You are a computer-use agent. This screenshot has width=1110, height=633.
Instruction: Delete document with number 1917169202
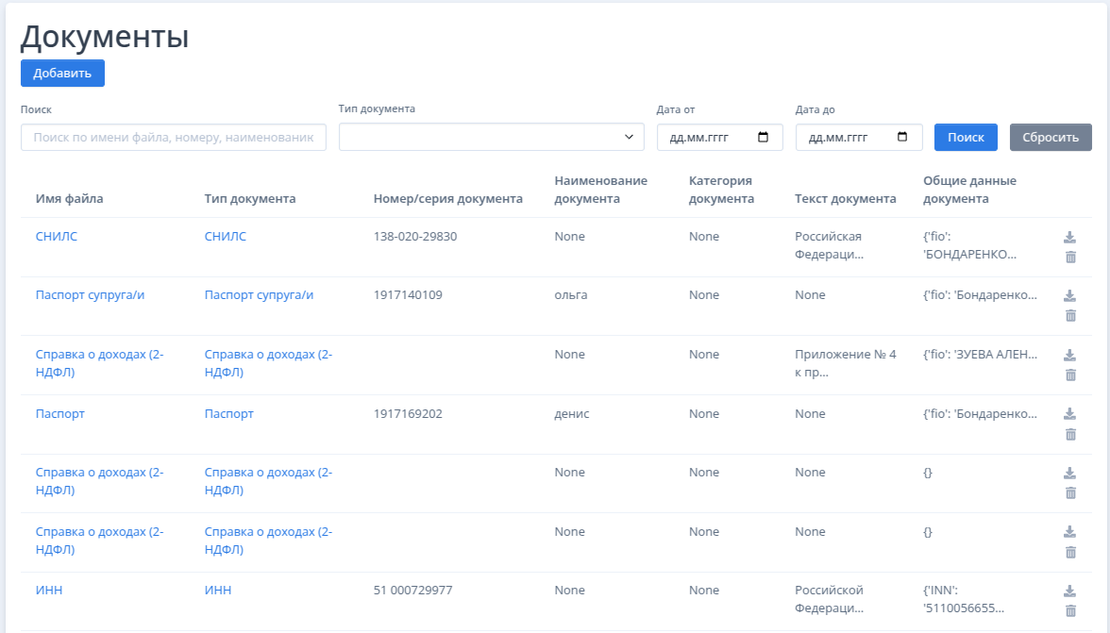(x=1070, y=434)
